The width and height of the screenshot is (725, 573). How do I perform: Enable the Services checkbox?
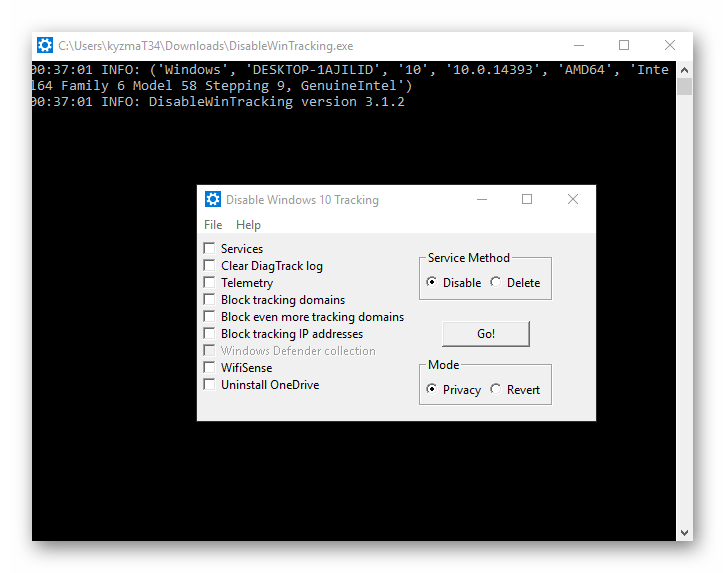(209, 248)
